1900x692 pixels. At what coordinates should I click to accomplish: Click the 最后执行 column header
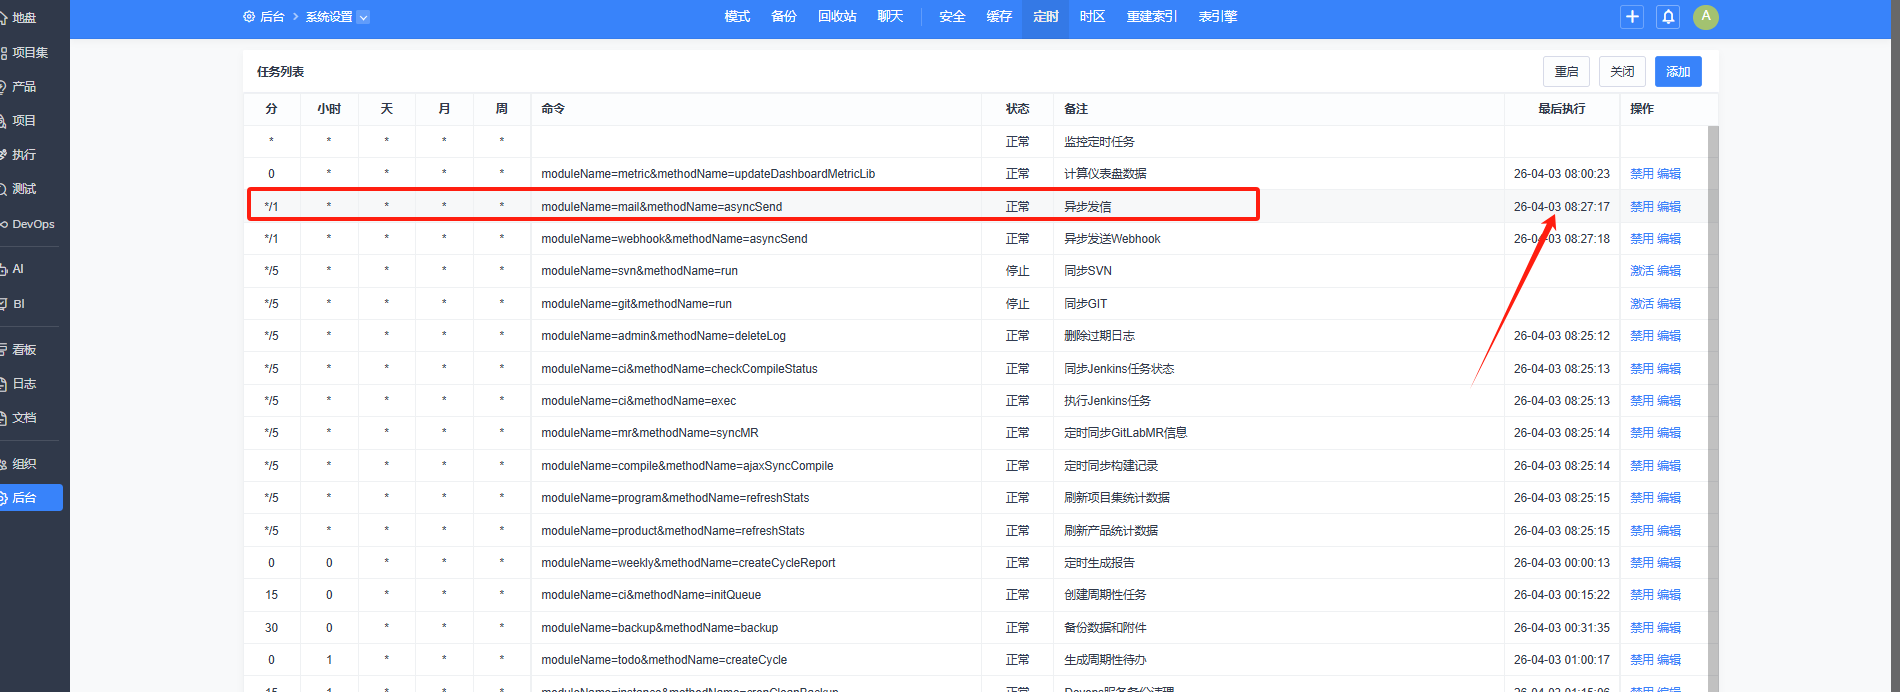pos(1561,109)
